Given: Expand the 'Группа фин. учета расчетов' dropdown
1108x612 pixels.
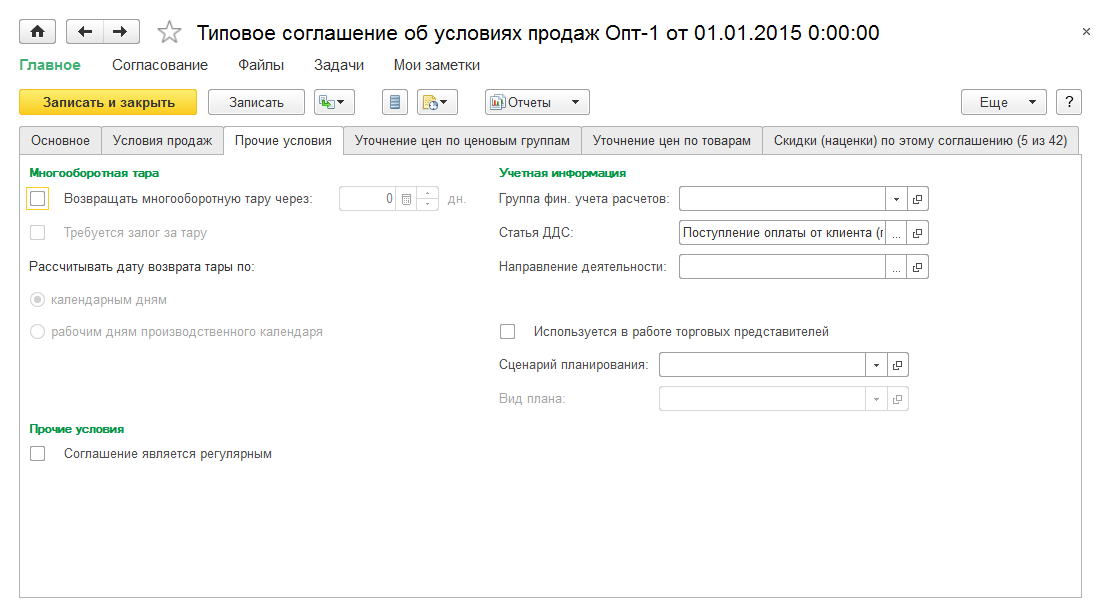Looking at the screenshot, I should coord(896,199).
